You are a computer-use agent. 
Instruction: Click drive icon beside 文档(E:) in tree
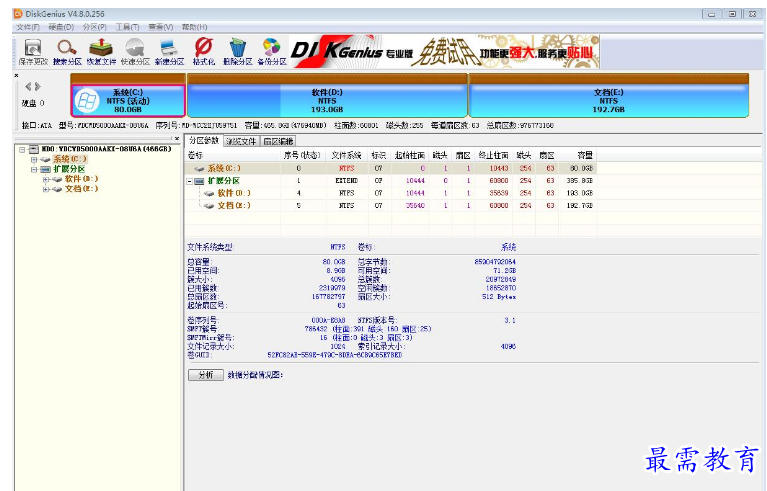[57, 189]
